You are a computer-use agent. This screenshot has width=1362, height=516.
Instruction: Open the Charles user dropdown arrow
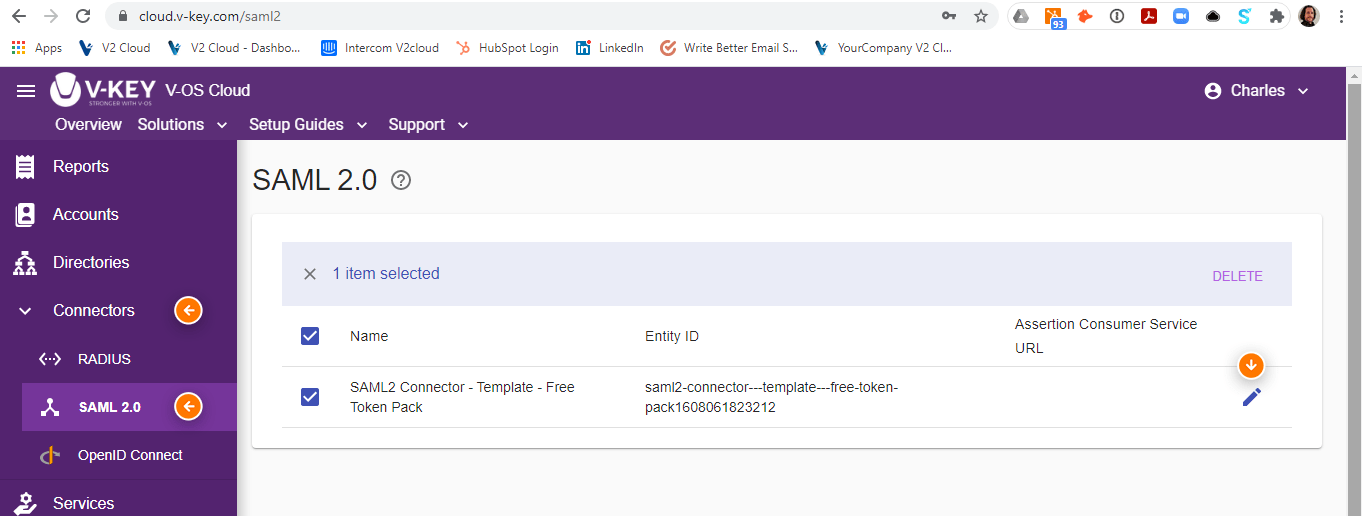click(x=1303, y=91)
